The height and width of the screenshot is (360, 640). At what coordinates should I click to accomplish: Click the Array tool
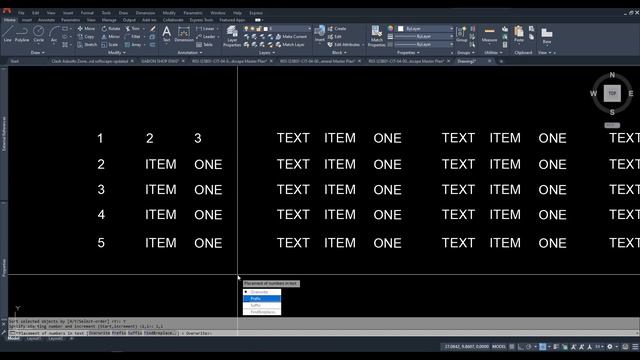point(133,44)
